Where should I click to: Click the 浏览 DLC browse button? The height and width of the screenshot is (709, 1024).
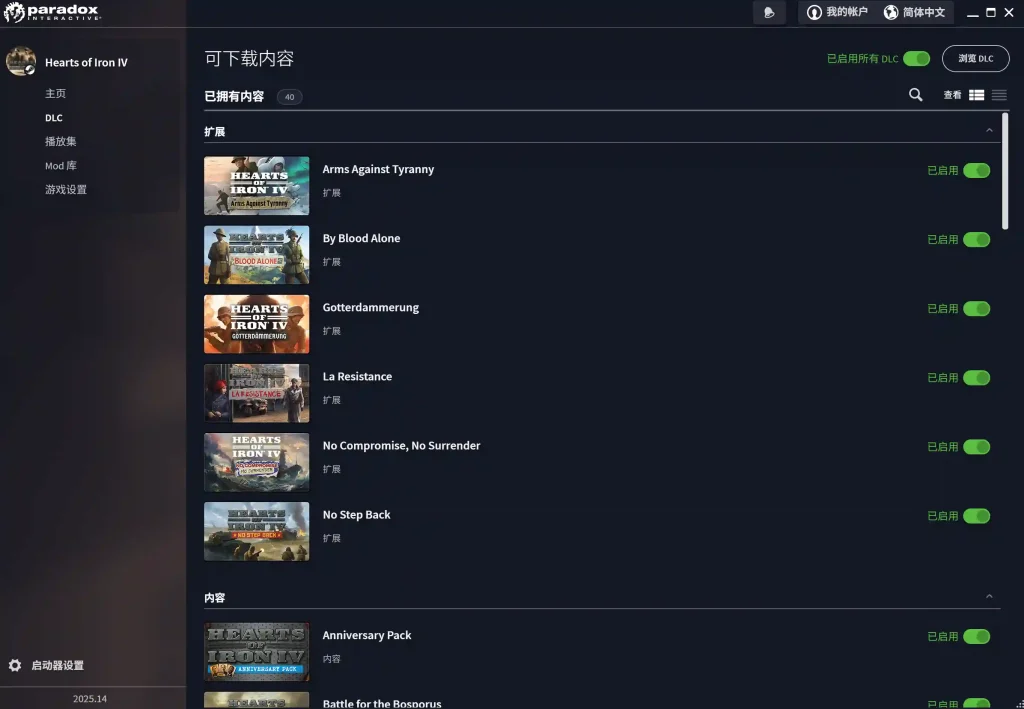[x=975, y=59]
